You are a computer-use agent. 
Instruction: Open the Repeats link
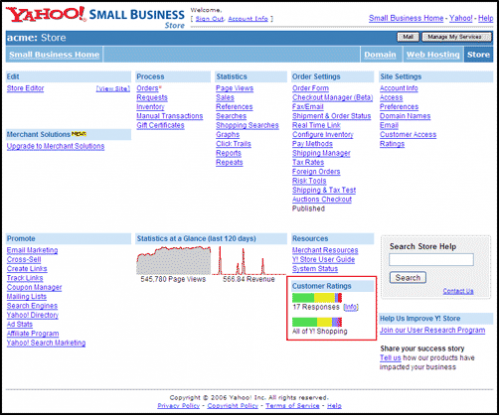tap(229, 163)
